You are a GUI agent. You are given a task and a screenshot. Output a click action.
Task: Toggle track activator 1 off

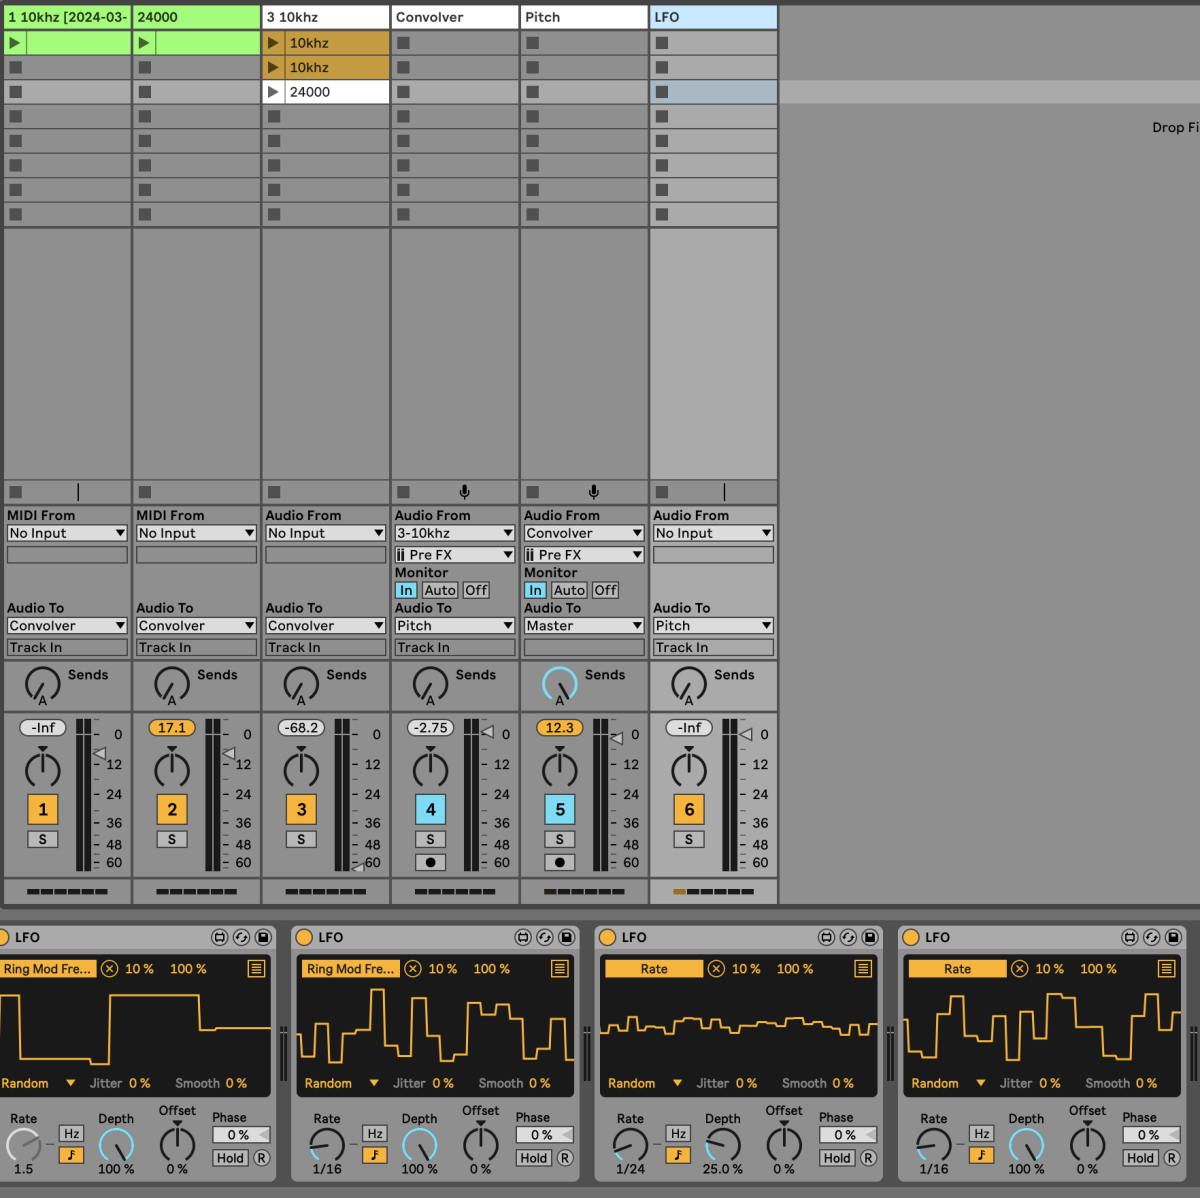(42, 809)
